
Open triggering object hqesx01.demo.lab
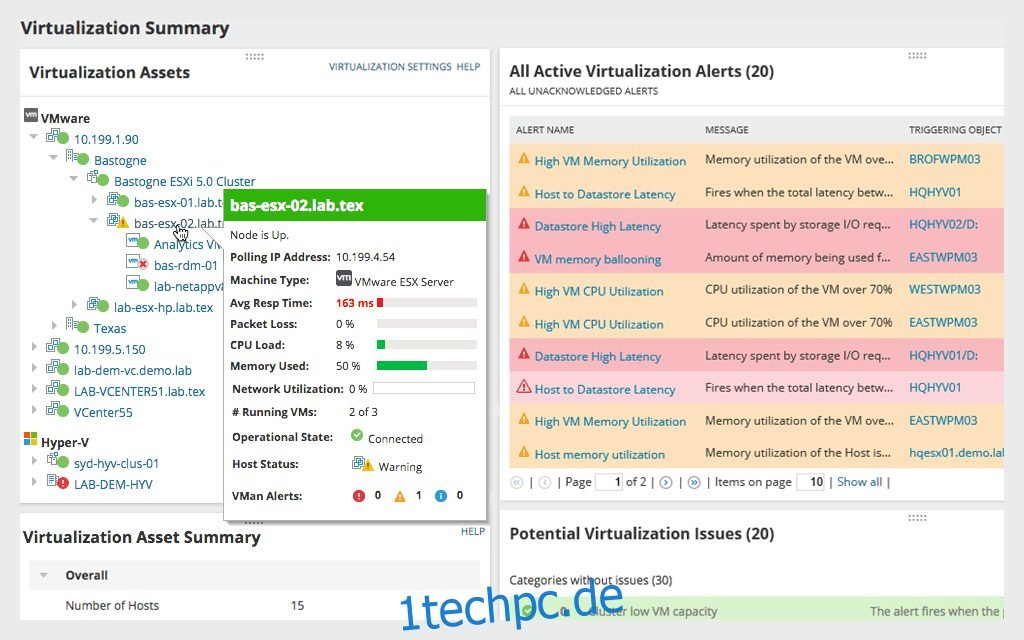956,453
